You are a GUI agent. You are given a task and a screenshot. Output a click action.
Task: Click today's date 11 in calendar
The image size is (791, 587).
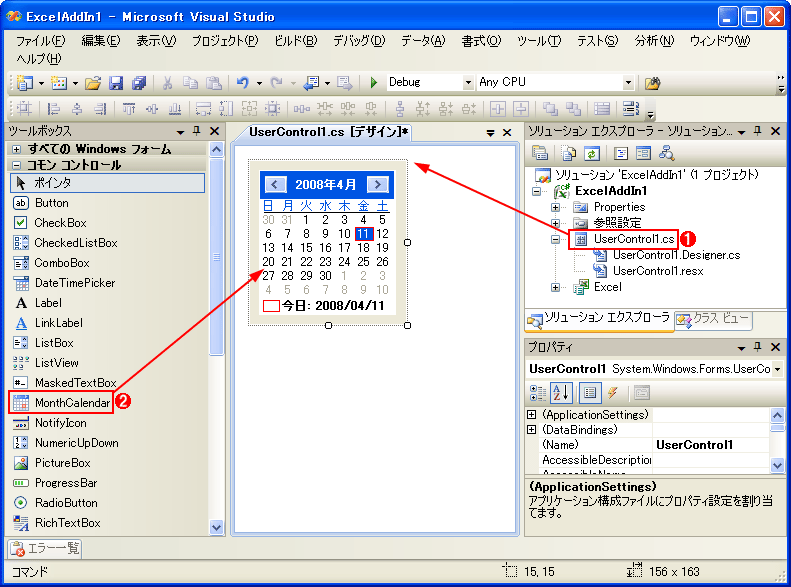[x=364, y=233]
